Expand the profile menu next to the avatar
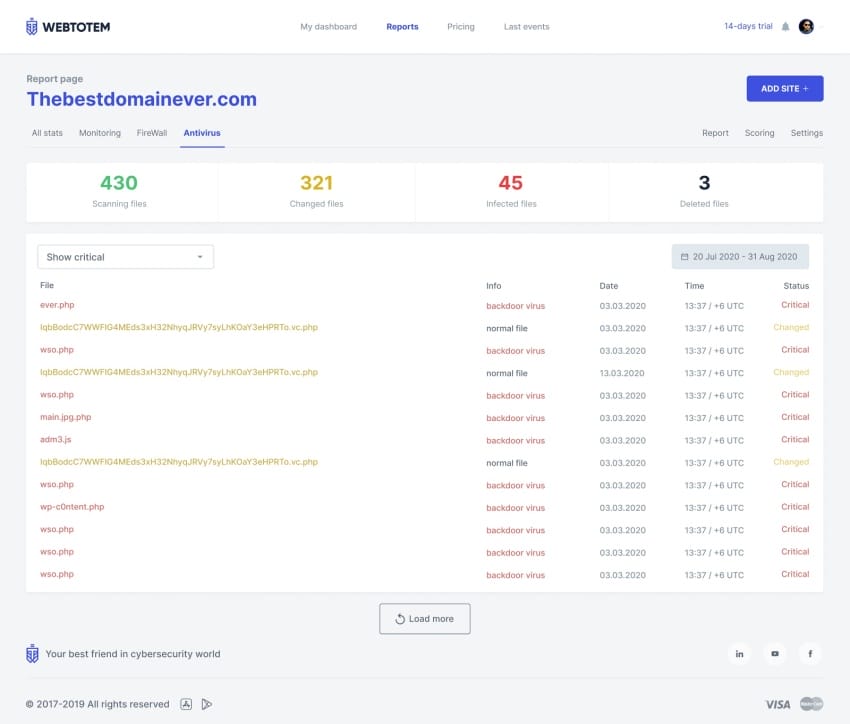The height and width of the screenshot is (724, 850). [823, 26]
